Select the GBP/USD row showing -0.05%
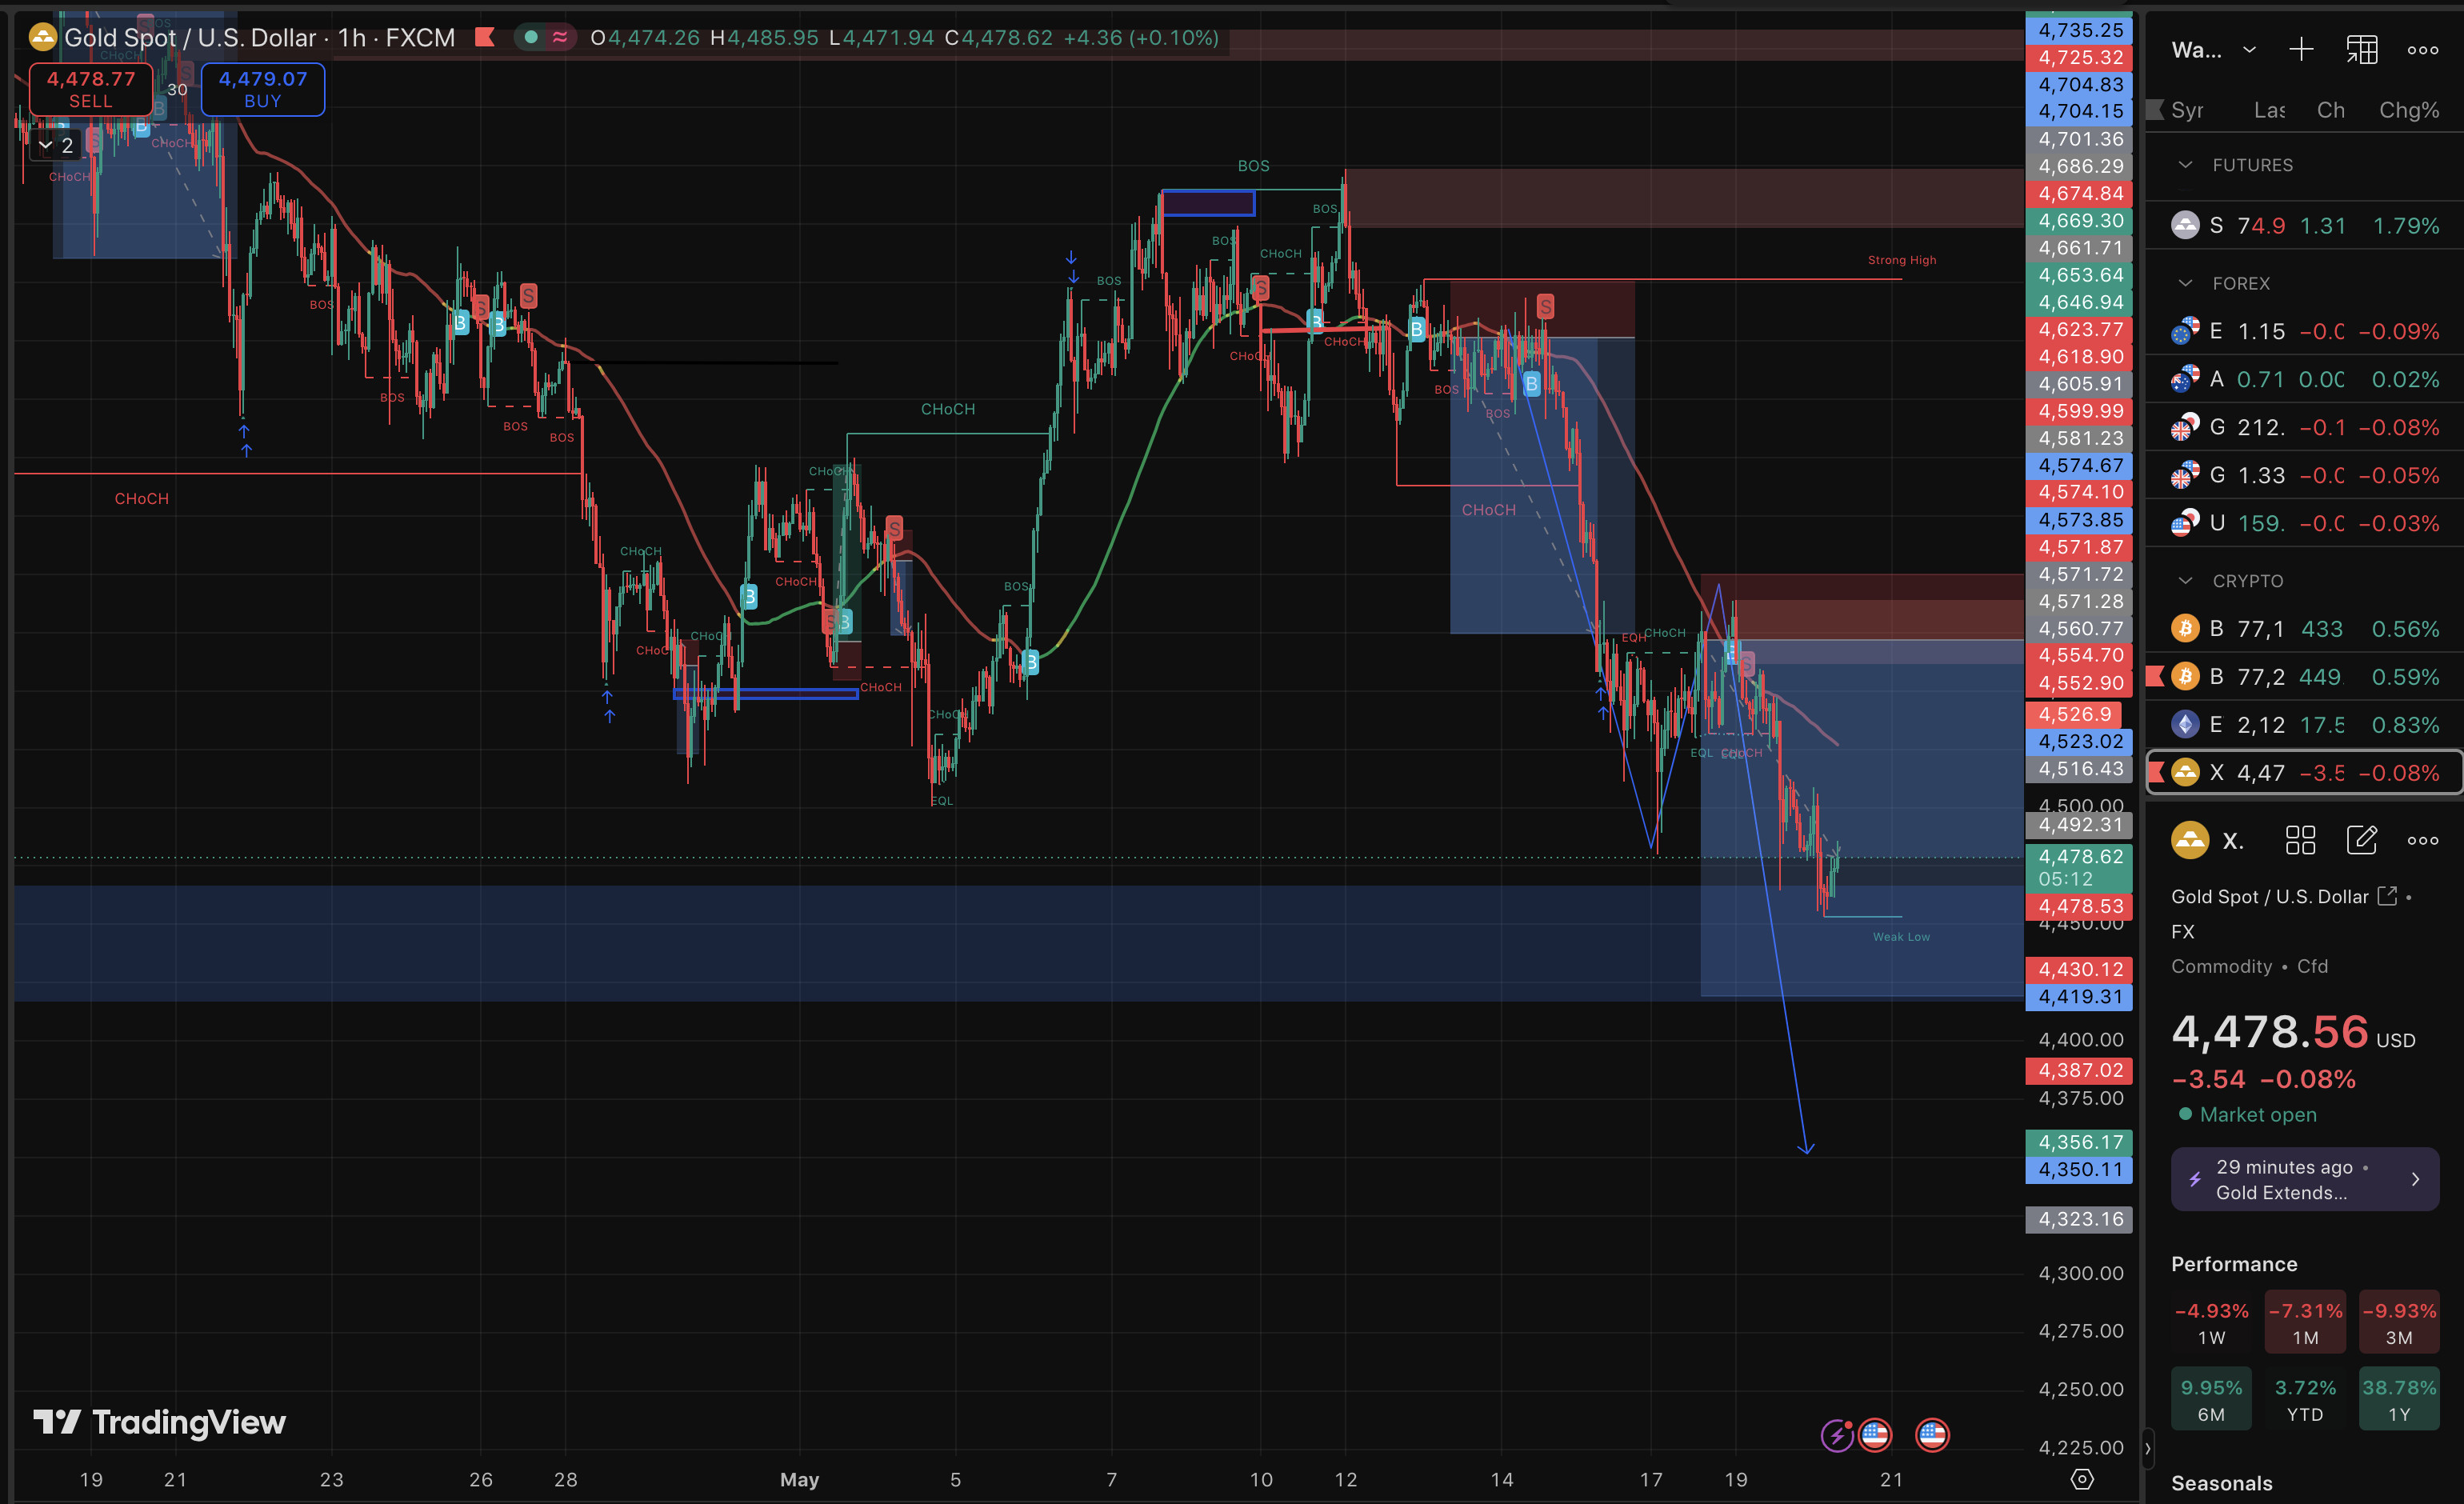The image size is (2464, 1504). (2304, 475)
